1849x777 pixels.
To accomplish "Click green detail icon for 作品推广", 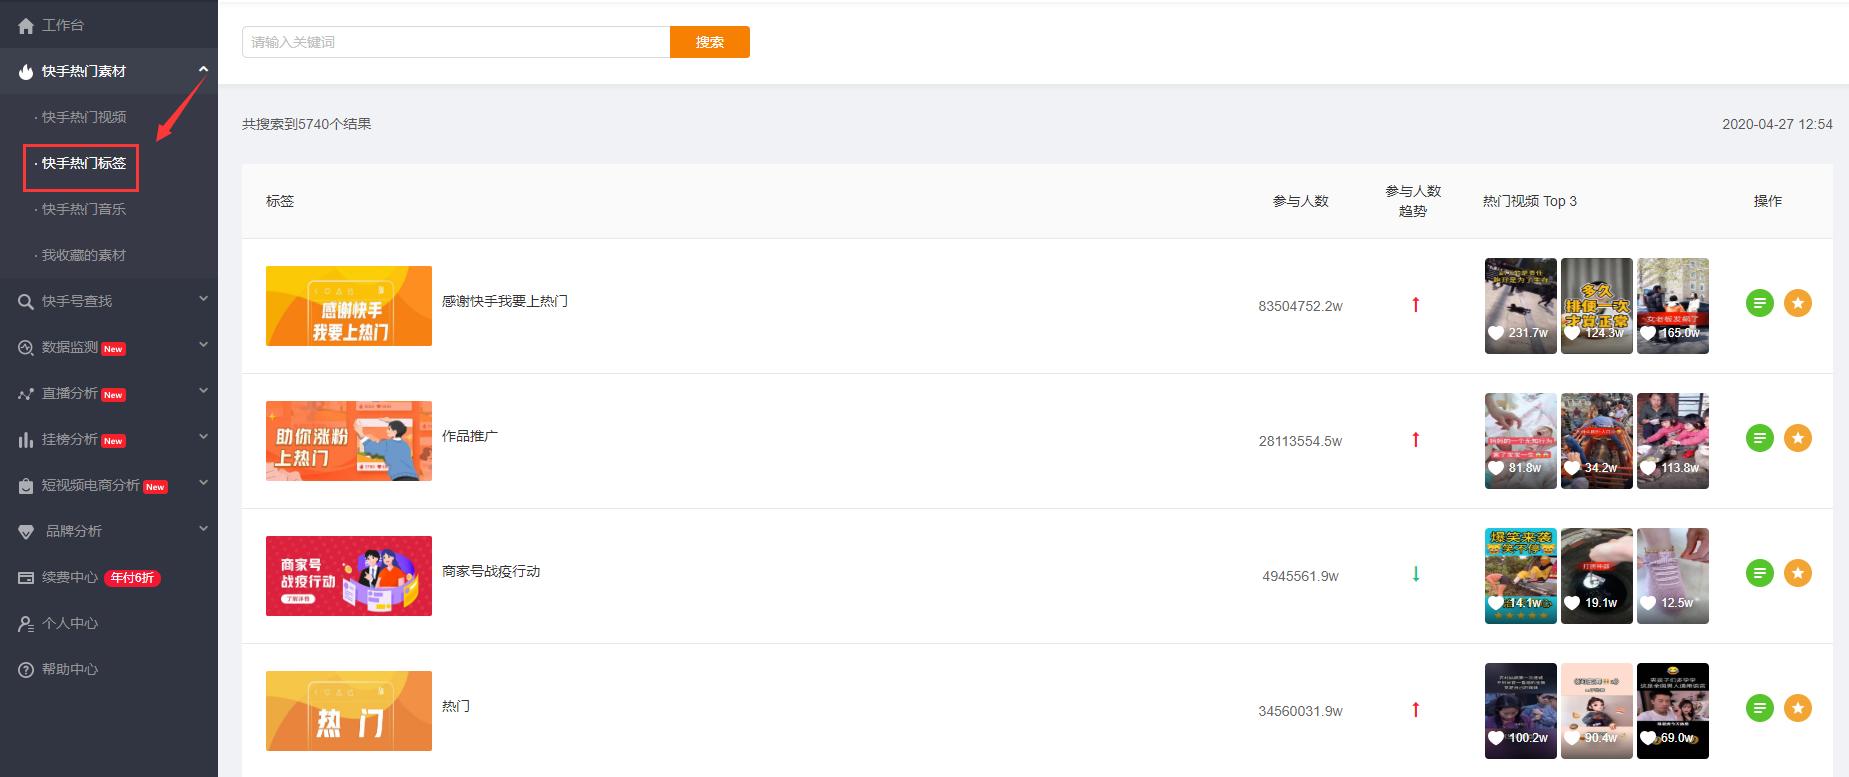I will click(x=1760, y=438).
